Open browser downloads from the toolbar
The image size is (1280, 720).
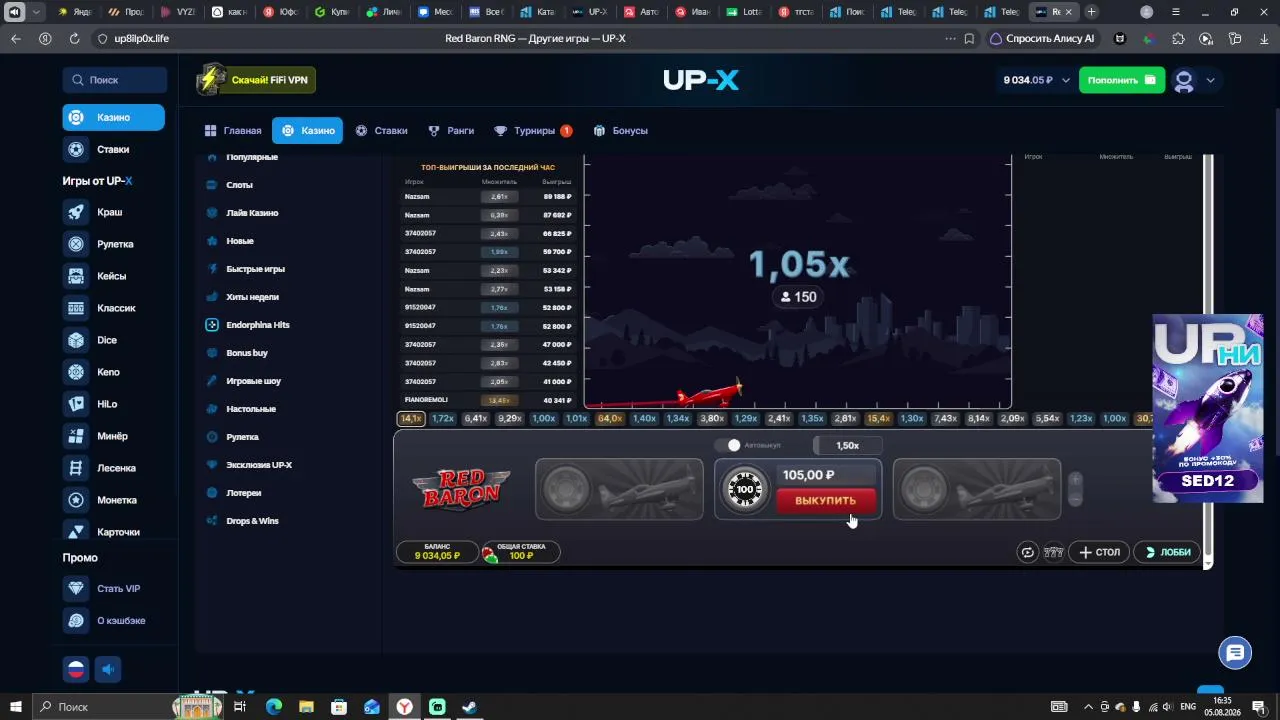tap(1264, 39)
